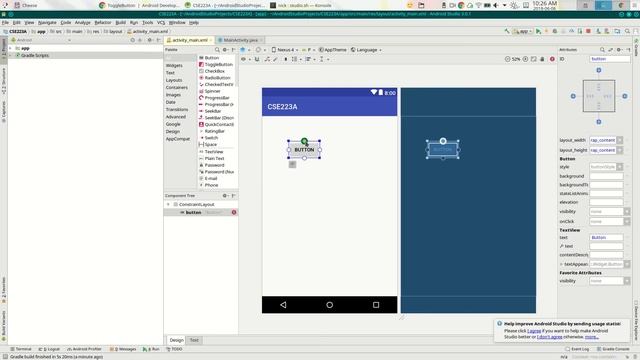Toggle autoconnect magnet icon

click(257, 59)
